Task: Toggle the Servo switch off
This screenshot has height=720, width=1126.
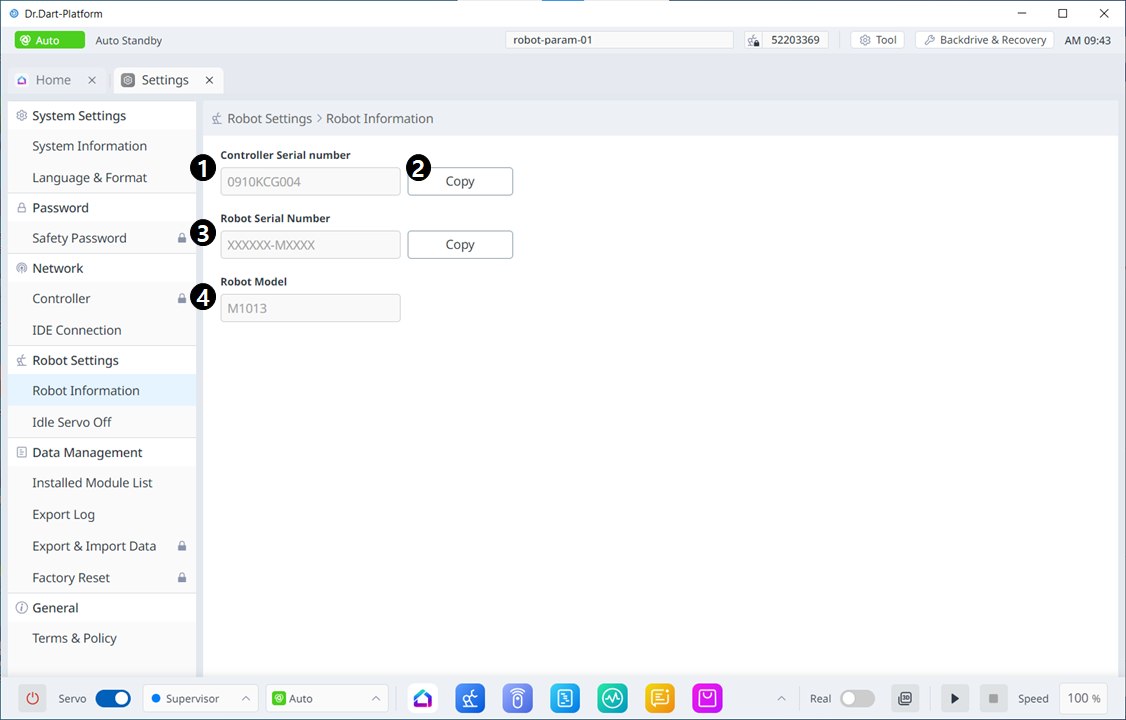Action: point(112,698)
